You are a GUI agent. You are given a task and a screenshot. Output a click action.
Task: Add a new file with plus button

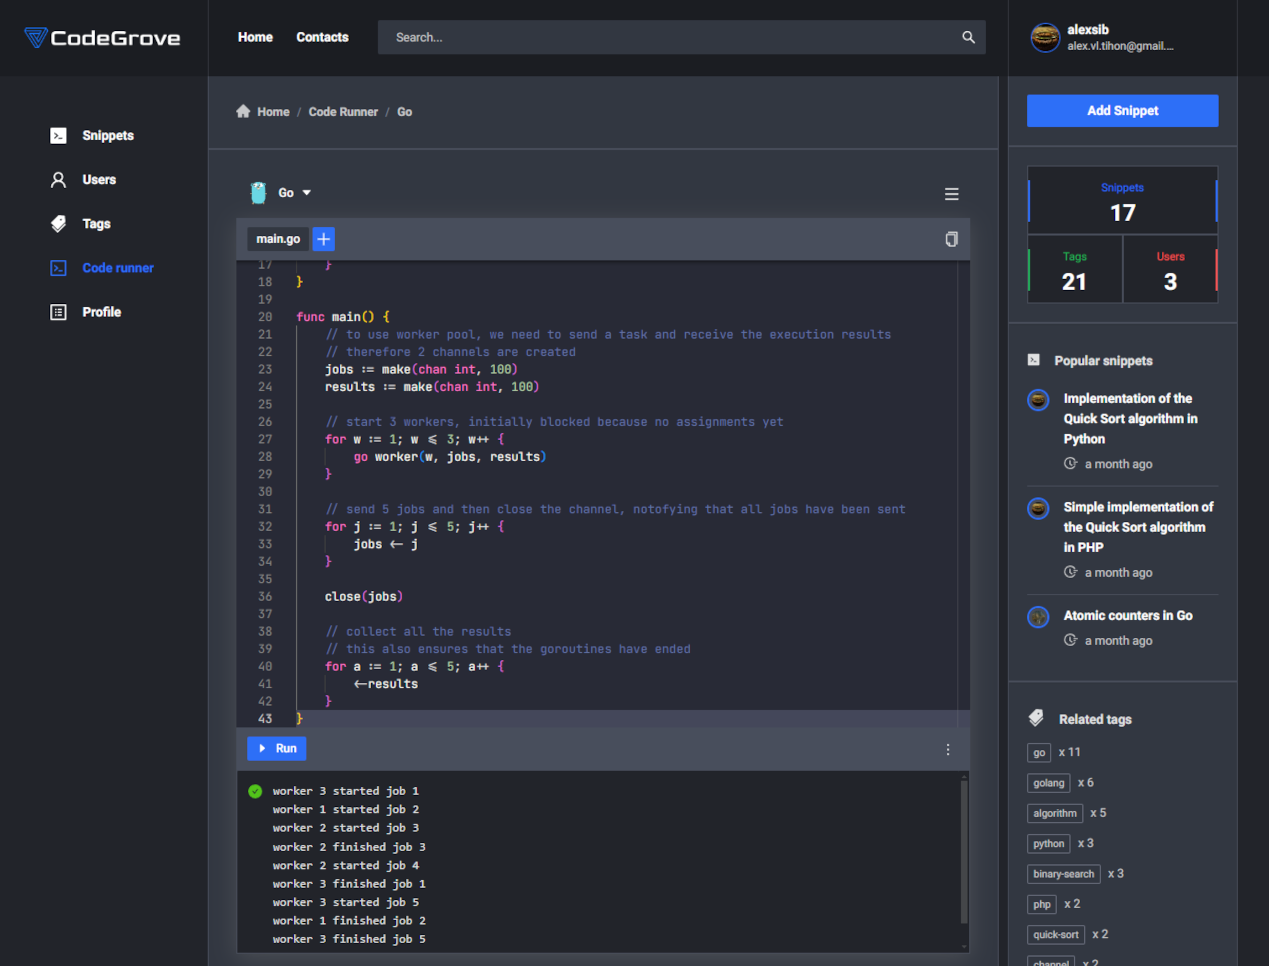[x=324, y=239]
